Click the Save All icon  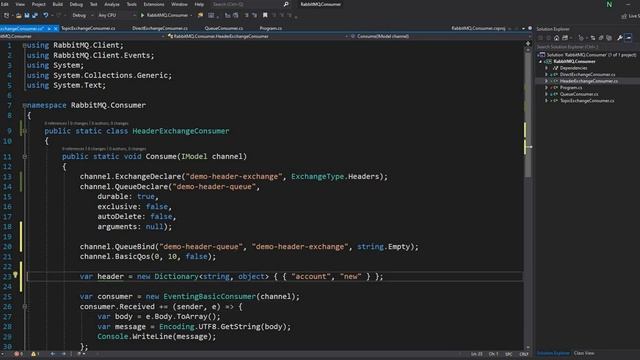(35, 16)
